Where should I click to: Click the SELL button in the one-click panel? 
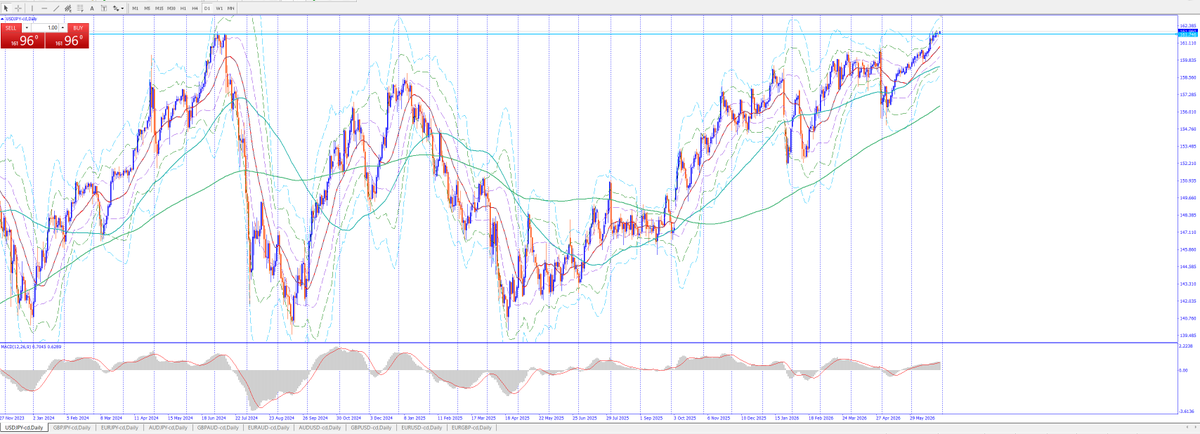tap(11, 28)
